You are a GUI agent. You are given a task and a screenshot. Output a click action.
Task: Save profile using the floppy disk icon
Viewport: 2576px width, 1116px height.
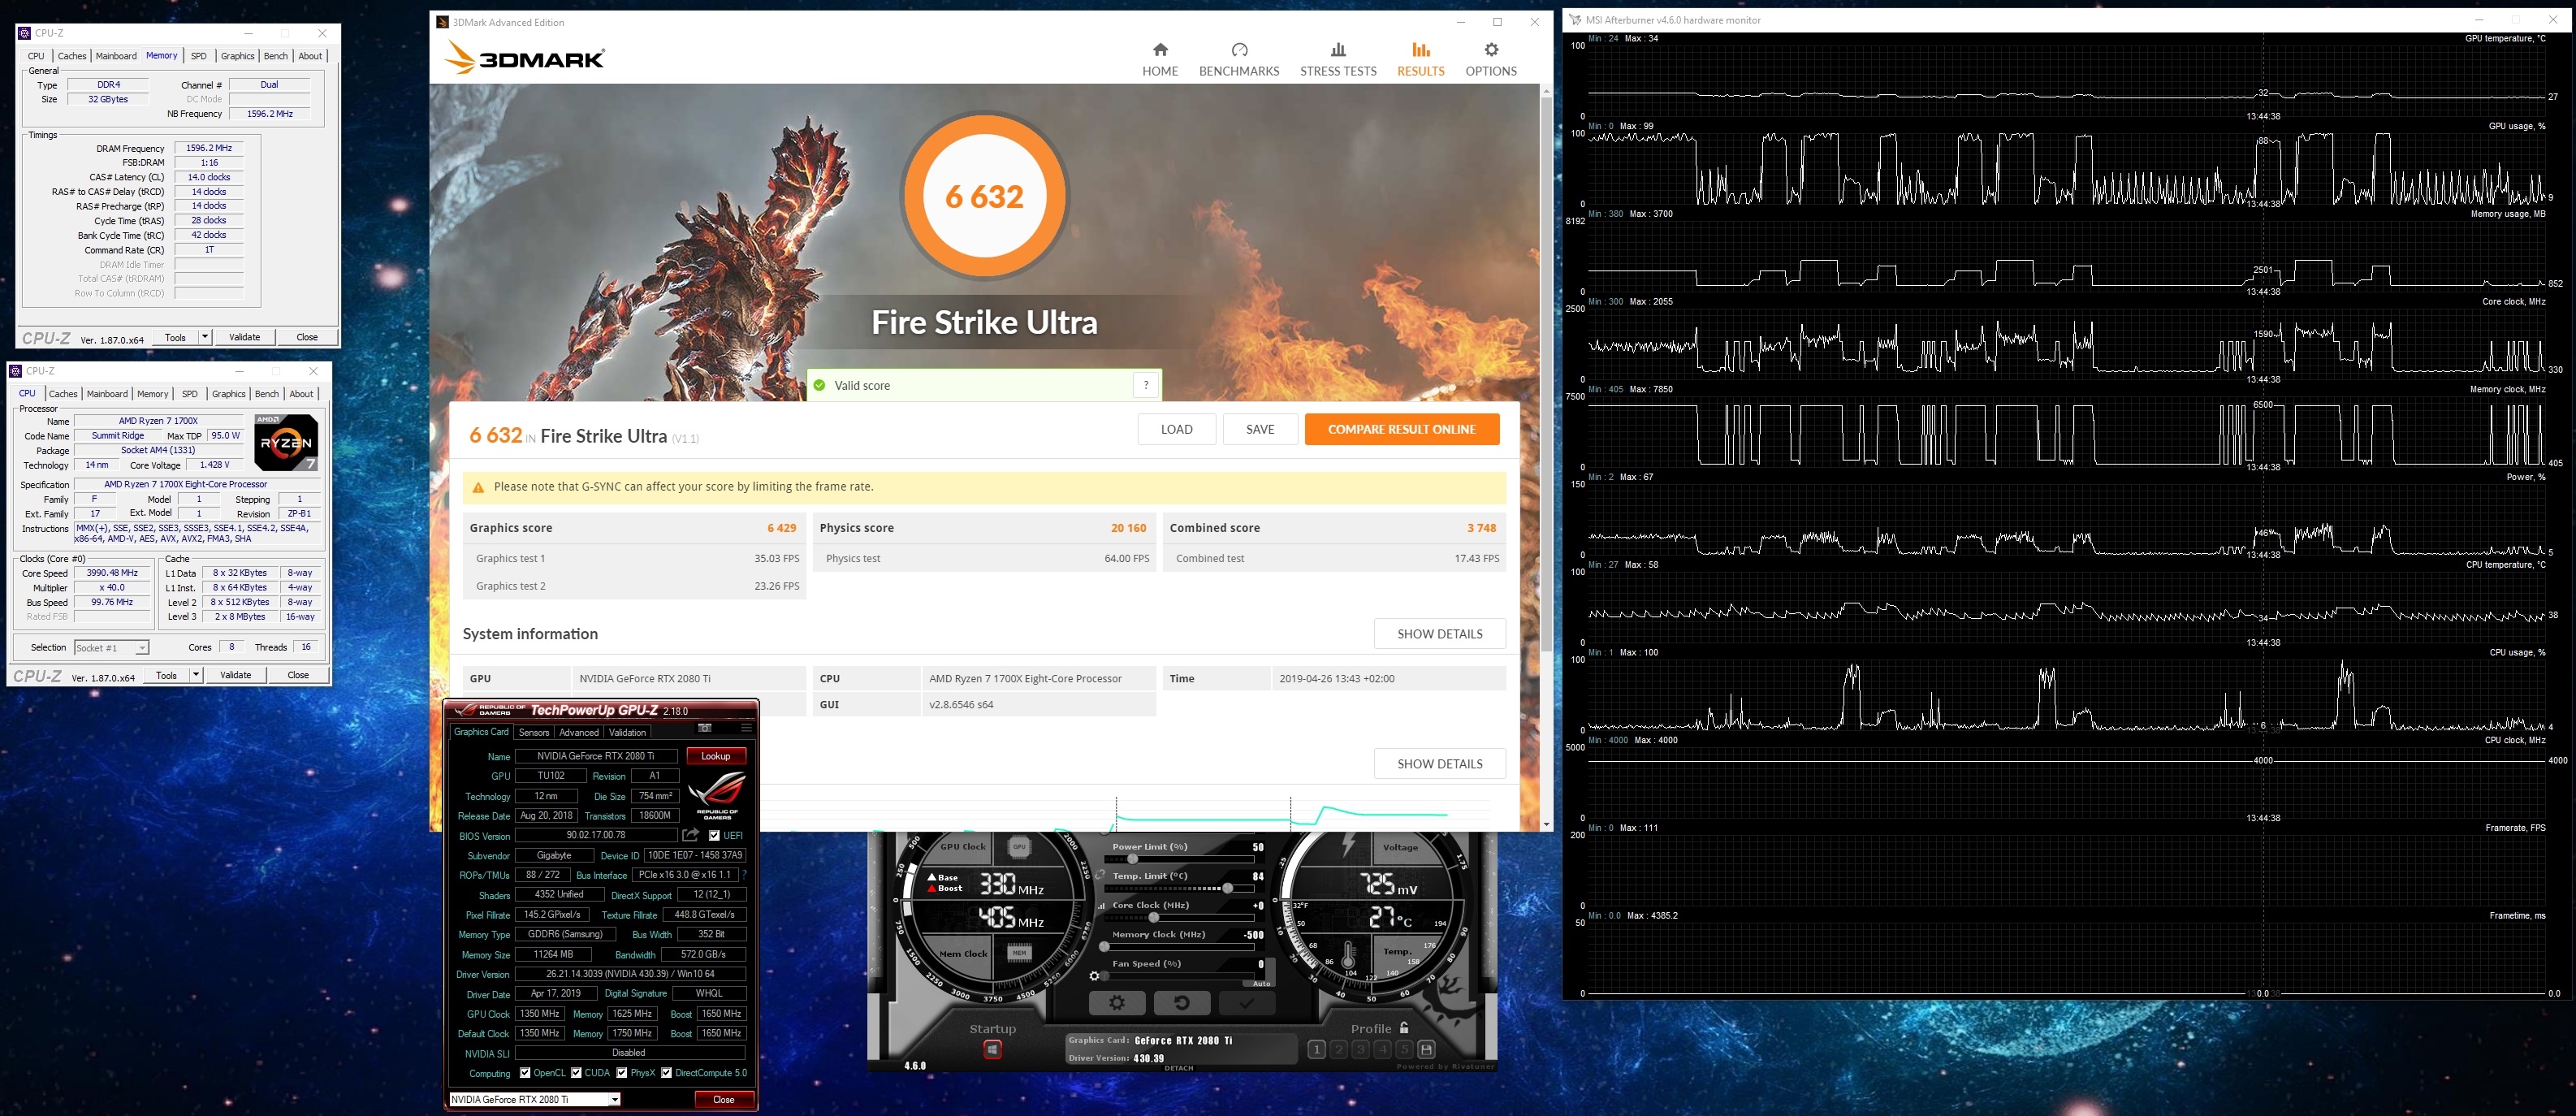click(x=1426, y=1050)
